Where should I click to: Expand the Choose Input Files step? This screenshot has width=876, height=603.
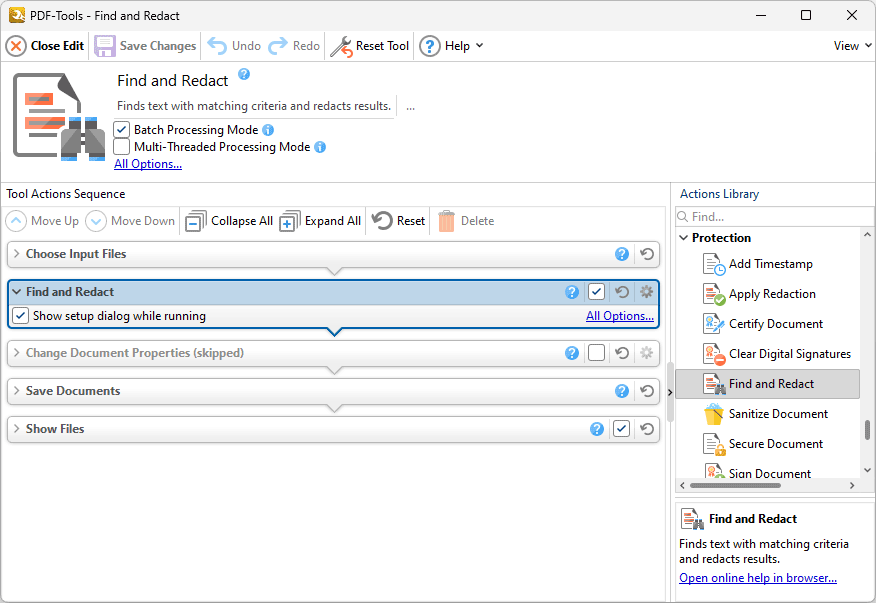[x=16, y=254]
